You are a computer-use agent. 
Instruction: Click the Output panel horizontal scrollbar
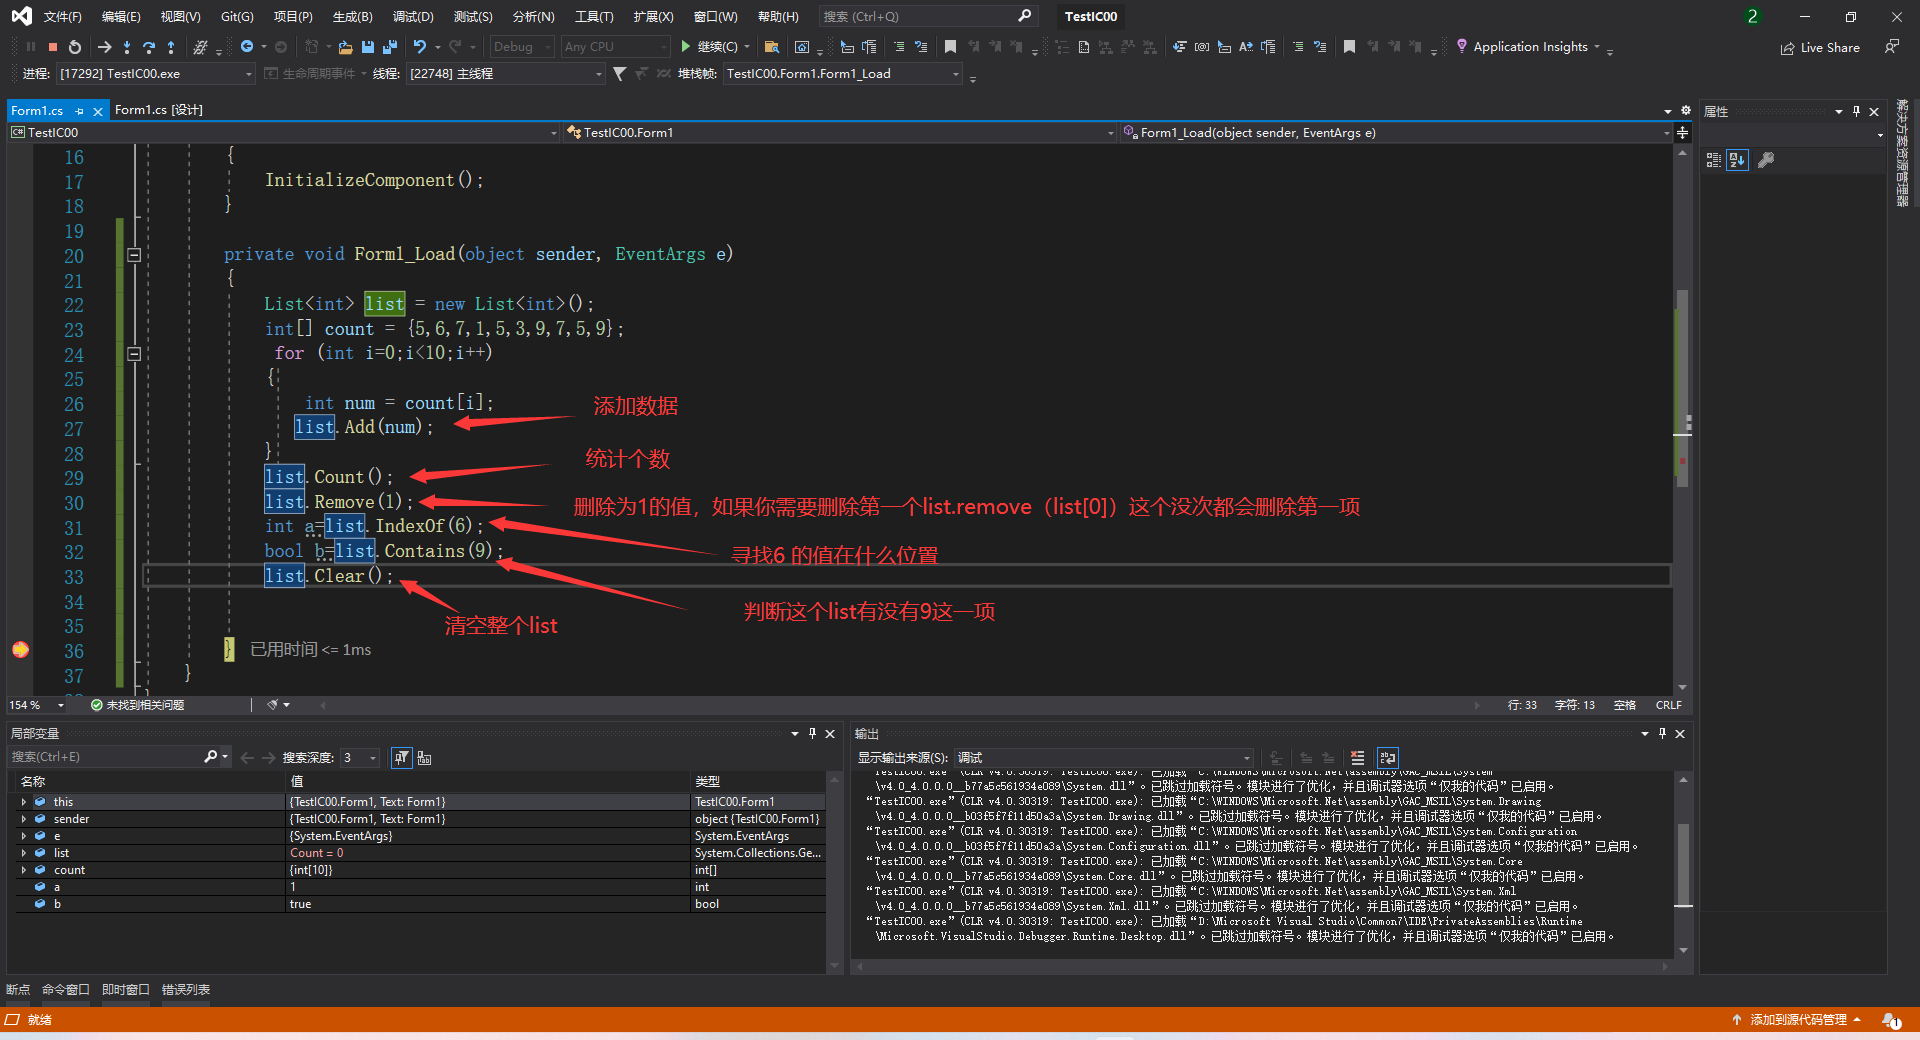[x=1261, y=967]
